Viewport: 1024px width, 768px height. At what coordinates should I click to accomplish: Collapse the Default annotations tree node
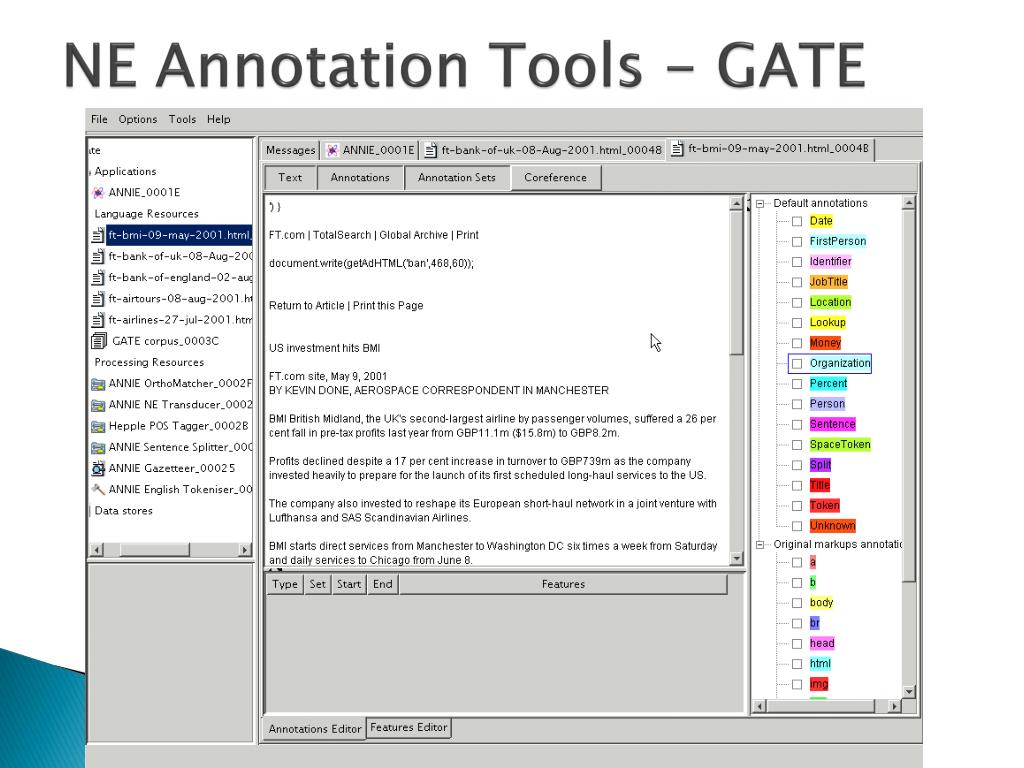pos(760,204)
